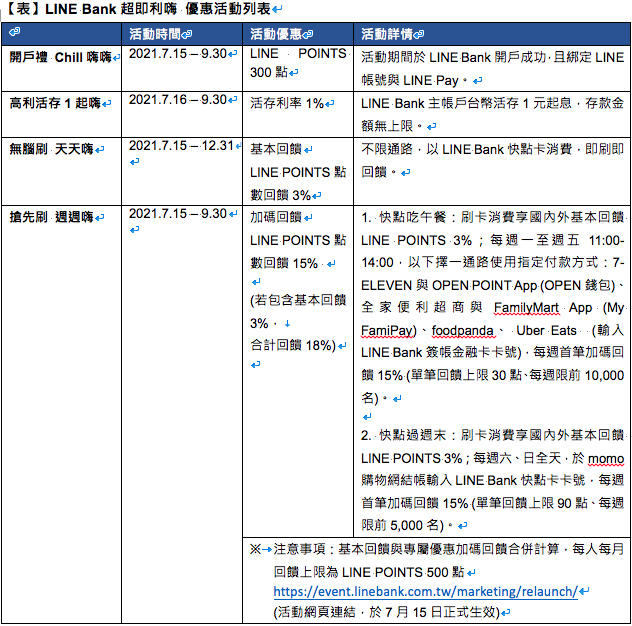632x626 pixels.
Task: Click the date cell '2021.7.16 – 9.30'
Action: coord(178,100)
